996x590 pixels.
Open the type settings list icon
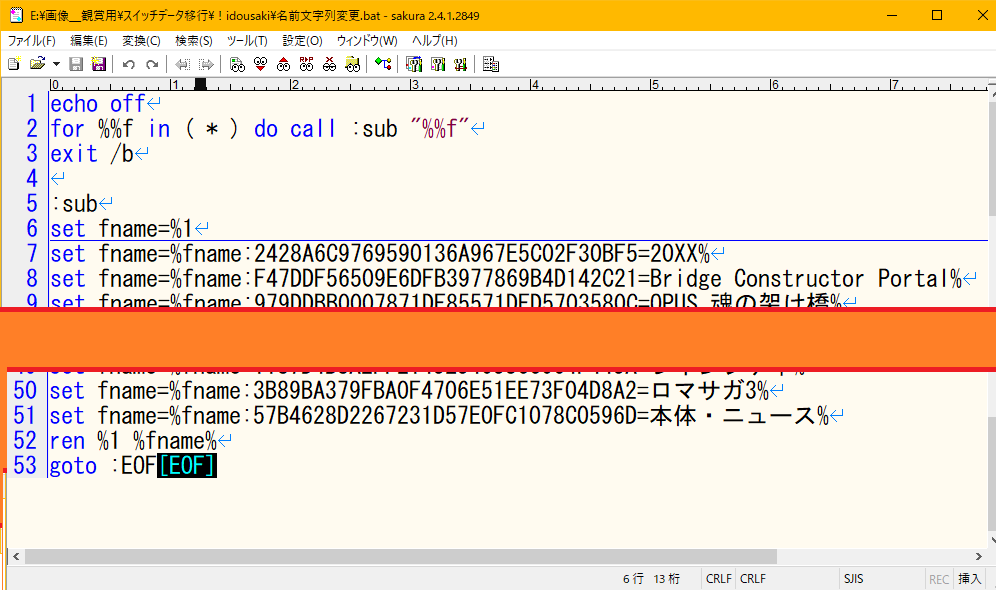pos(414,64)
